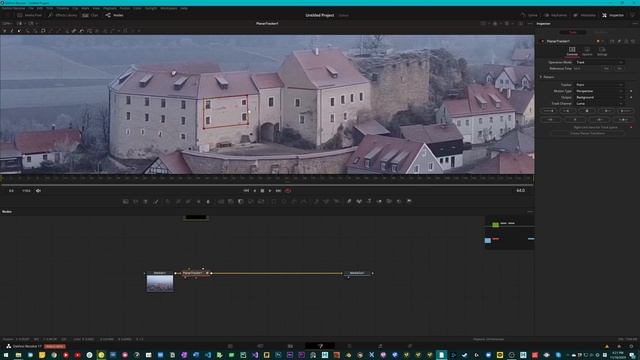Click the Track To Start button
This screenshot has width=640, height=360.
coord(548,111)
